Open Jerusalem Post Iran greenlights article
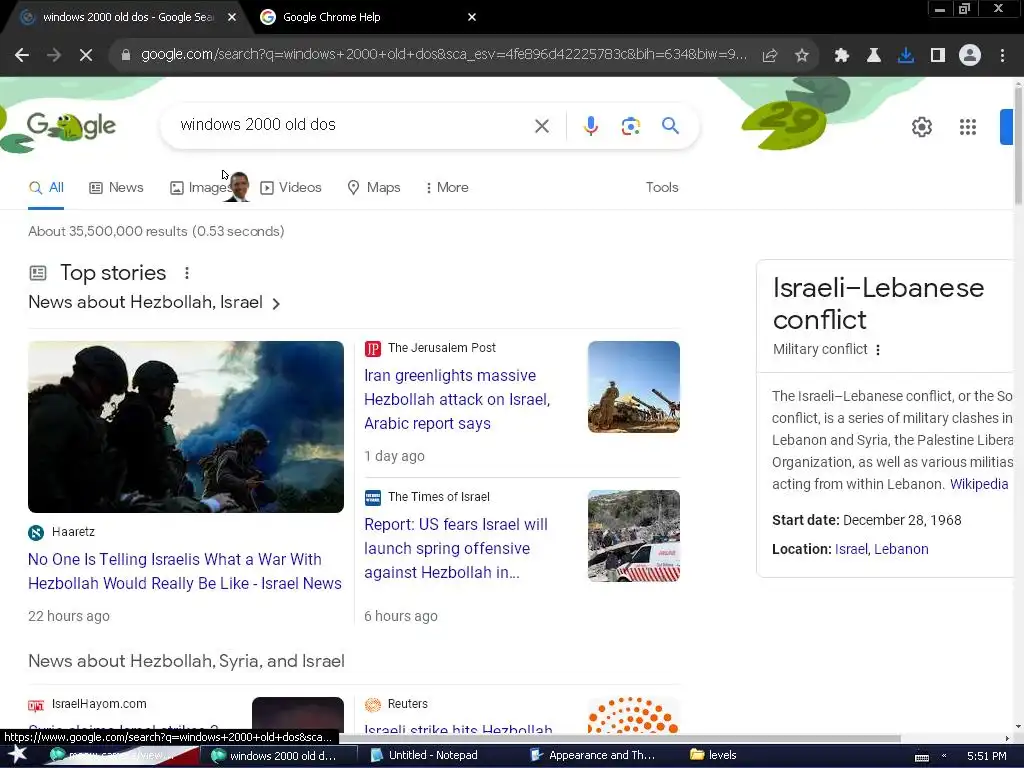The width and height of the screenshot is (1024, 768). (457, 400)
